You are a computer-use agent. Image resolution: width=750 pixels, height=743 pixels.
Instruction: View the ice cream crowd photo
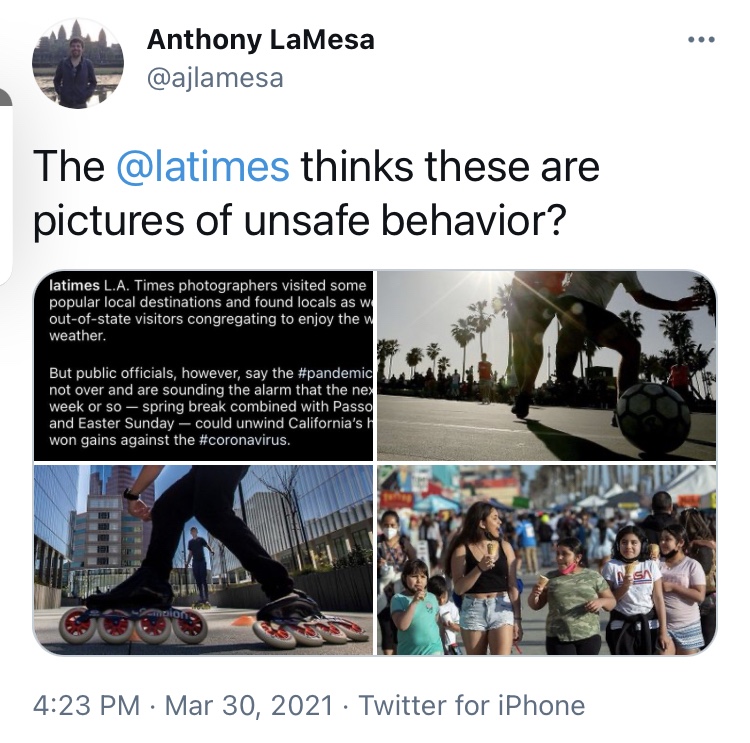coord(547,560)
